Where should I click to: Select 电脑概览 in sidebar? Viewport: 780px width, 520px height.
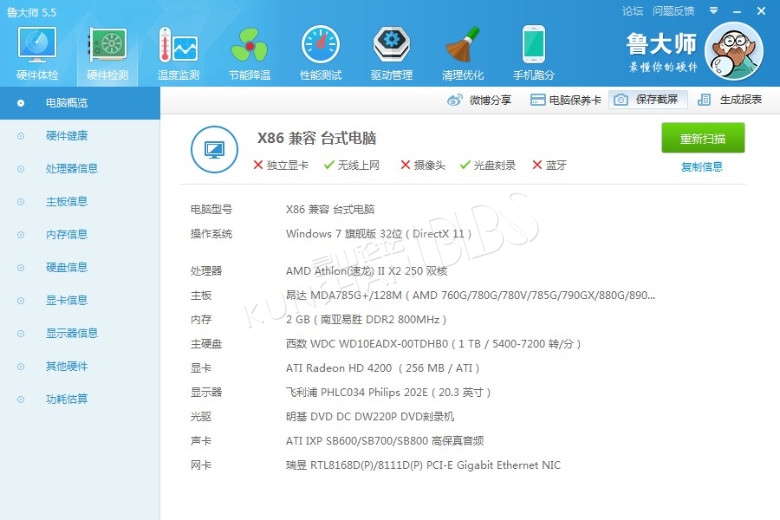(80, 103)
